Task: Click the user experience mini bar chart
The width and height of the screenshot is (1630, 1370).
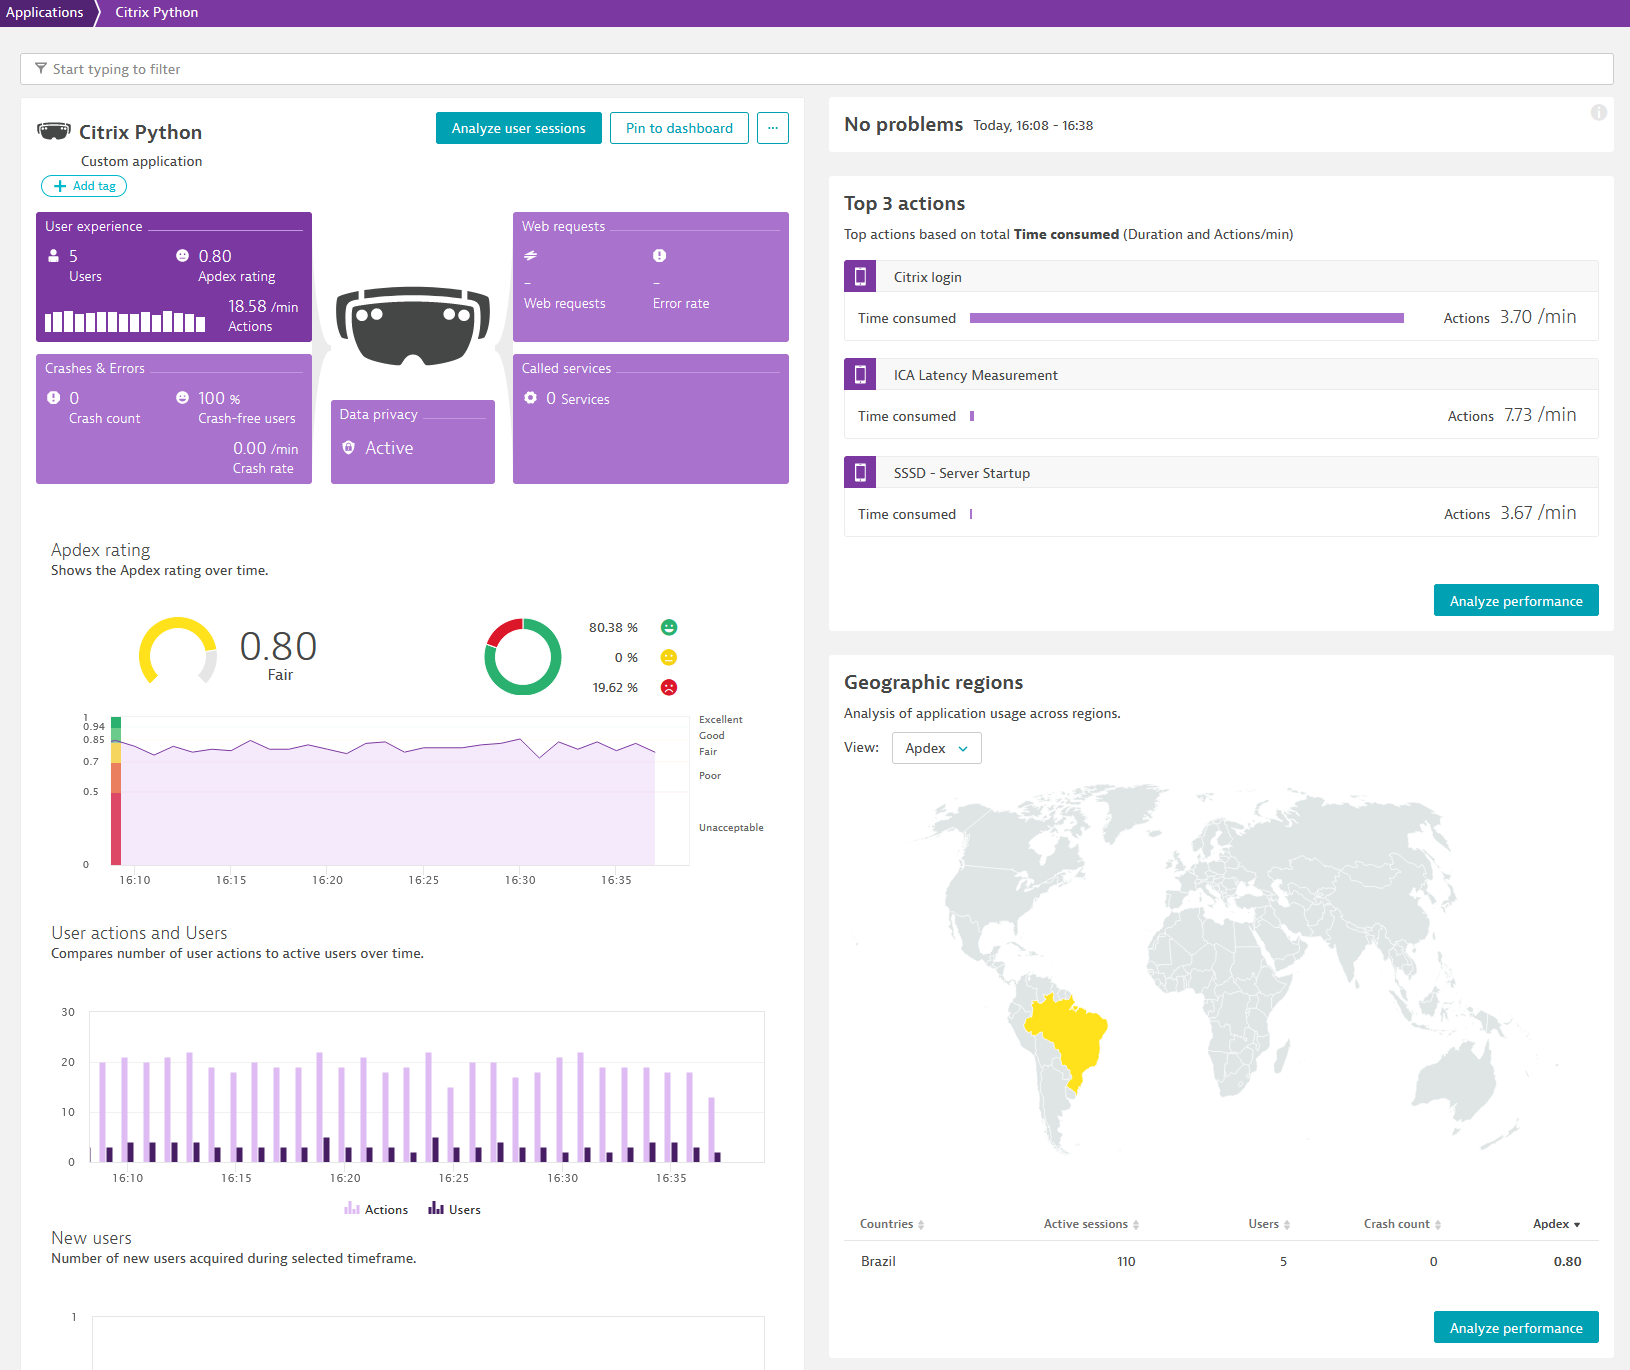Action: pos(125,321)
